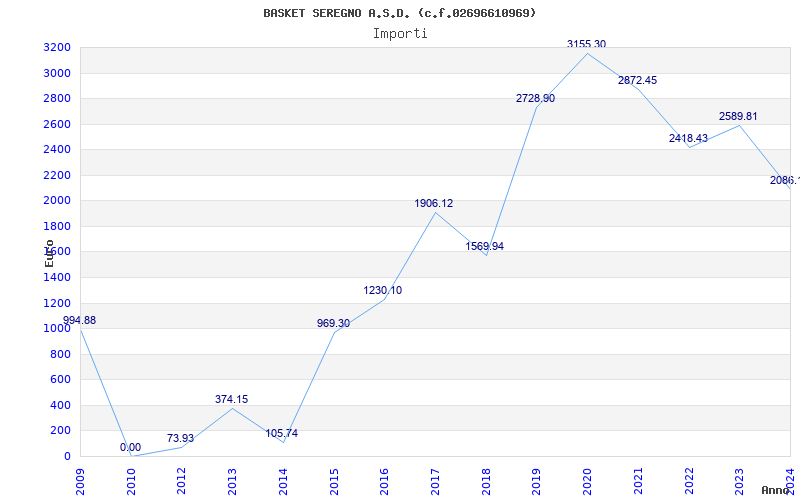Select the 3155.30 maximum value label
The height and width of the screenshot is (500, 800).
pyautogui.click(x=586, y=44)
